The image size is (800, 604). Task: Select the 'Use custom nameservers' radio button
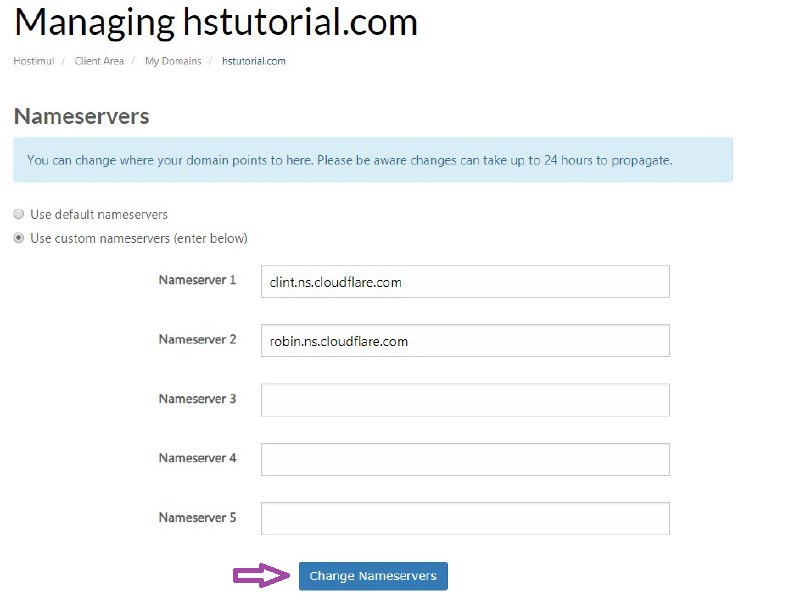19,239
